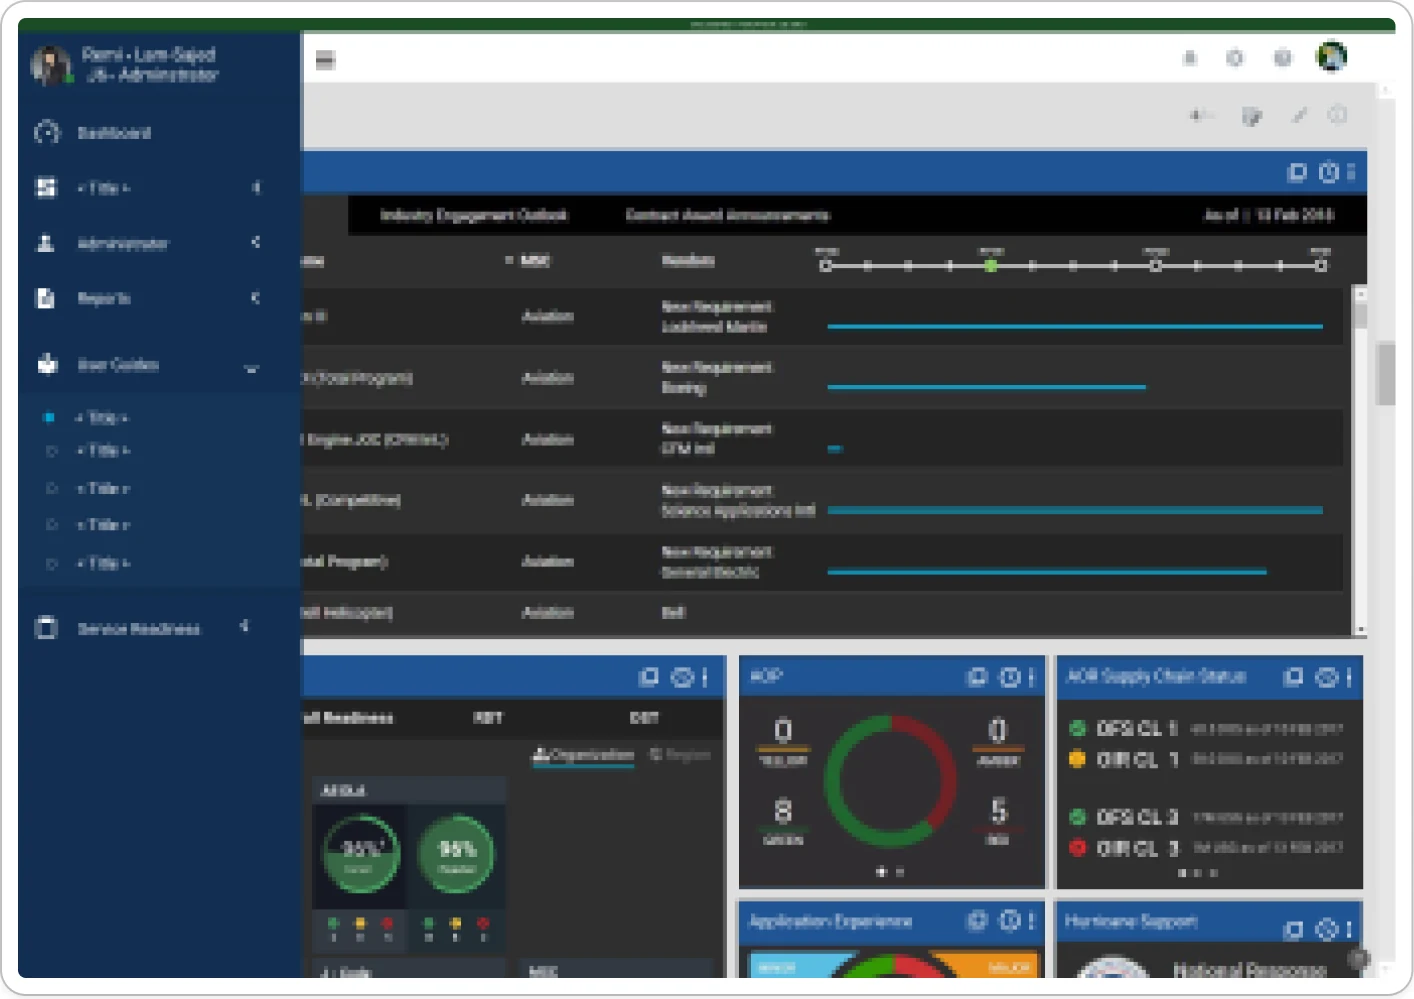Screen dimensions: 1414x999
Task: Select the RBT tab in the Readiness panel
Action: 488,718
